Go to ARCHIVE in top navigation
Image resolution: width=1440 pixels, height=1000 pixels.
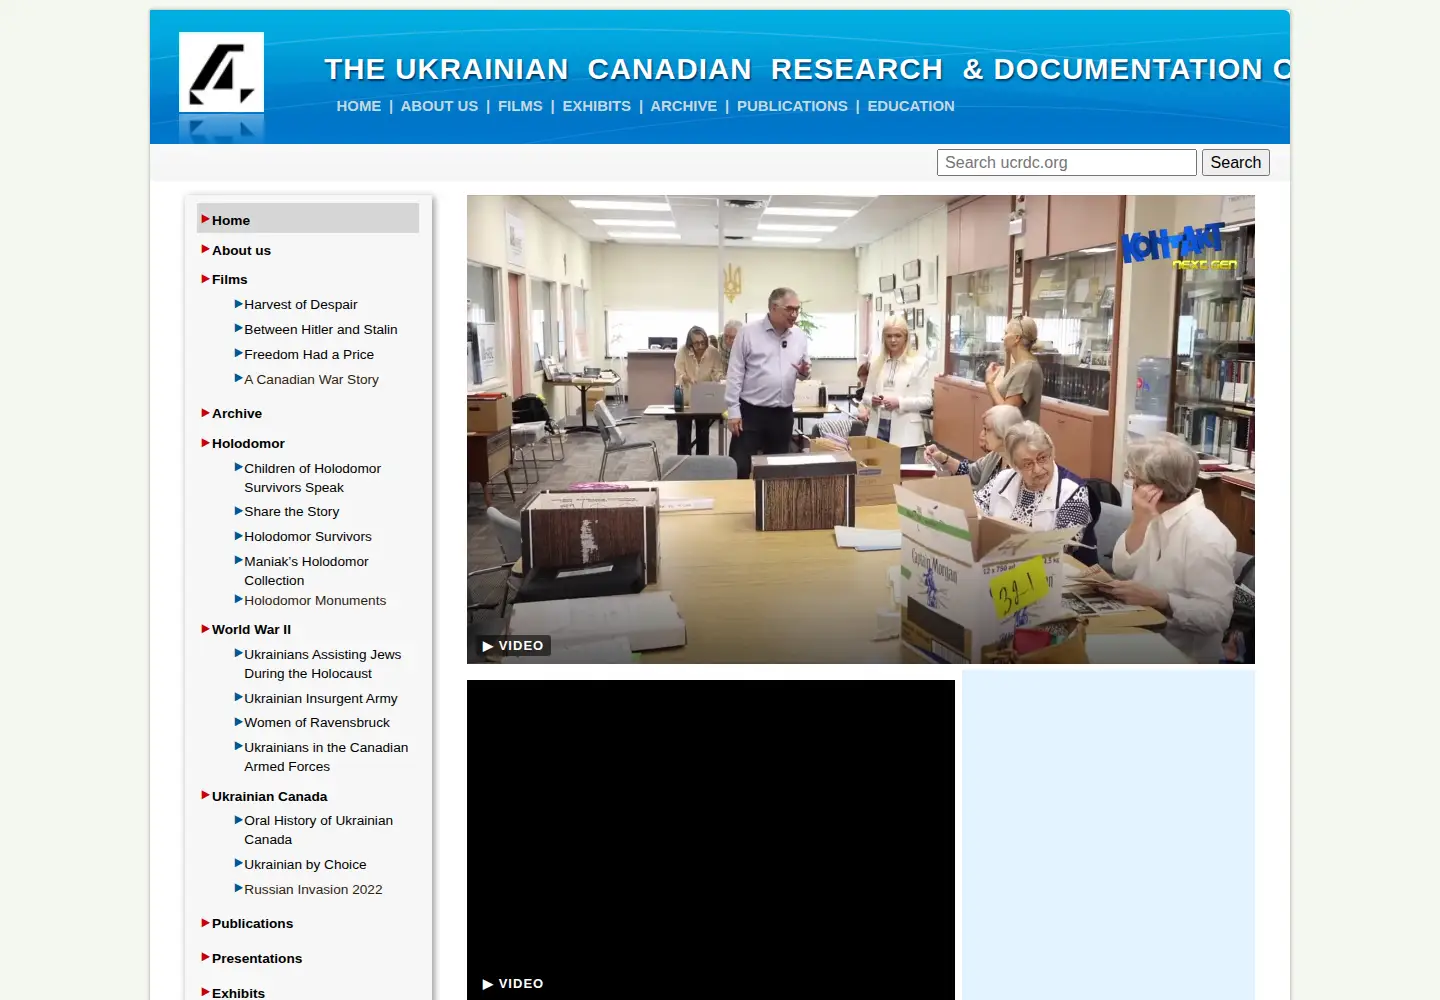tap(684, 106)
